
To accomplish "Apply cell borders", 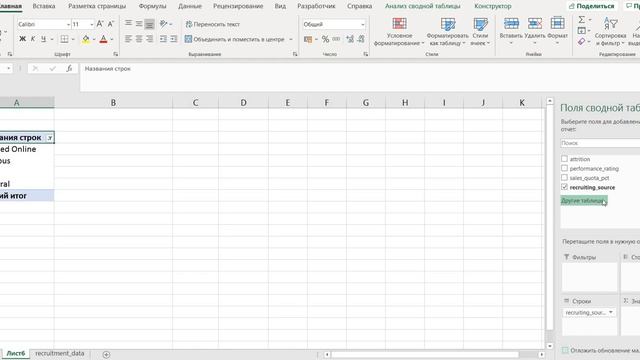I will pos(64,39).
